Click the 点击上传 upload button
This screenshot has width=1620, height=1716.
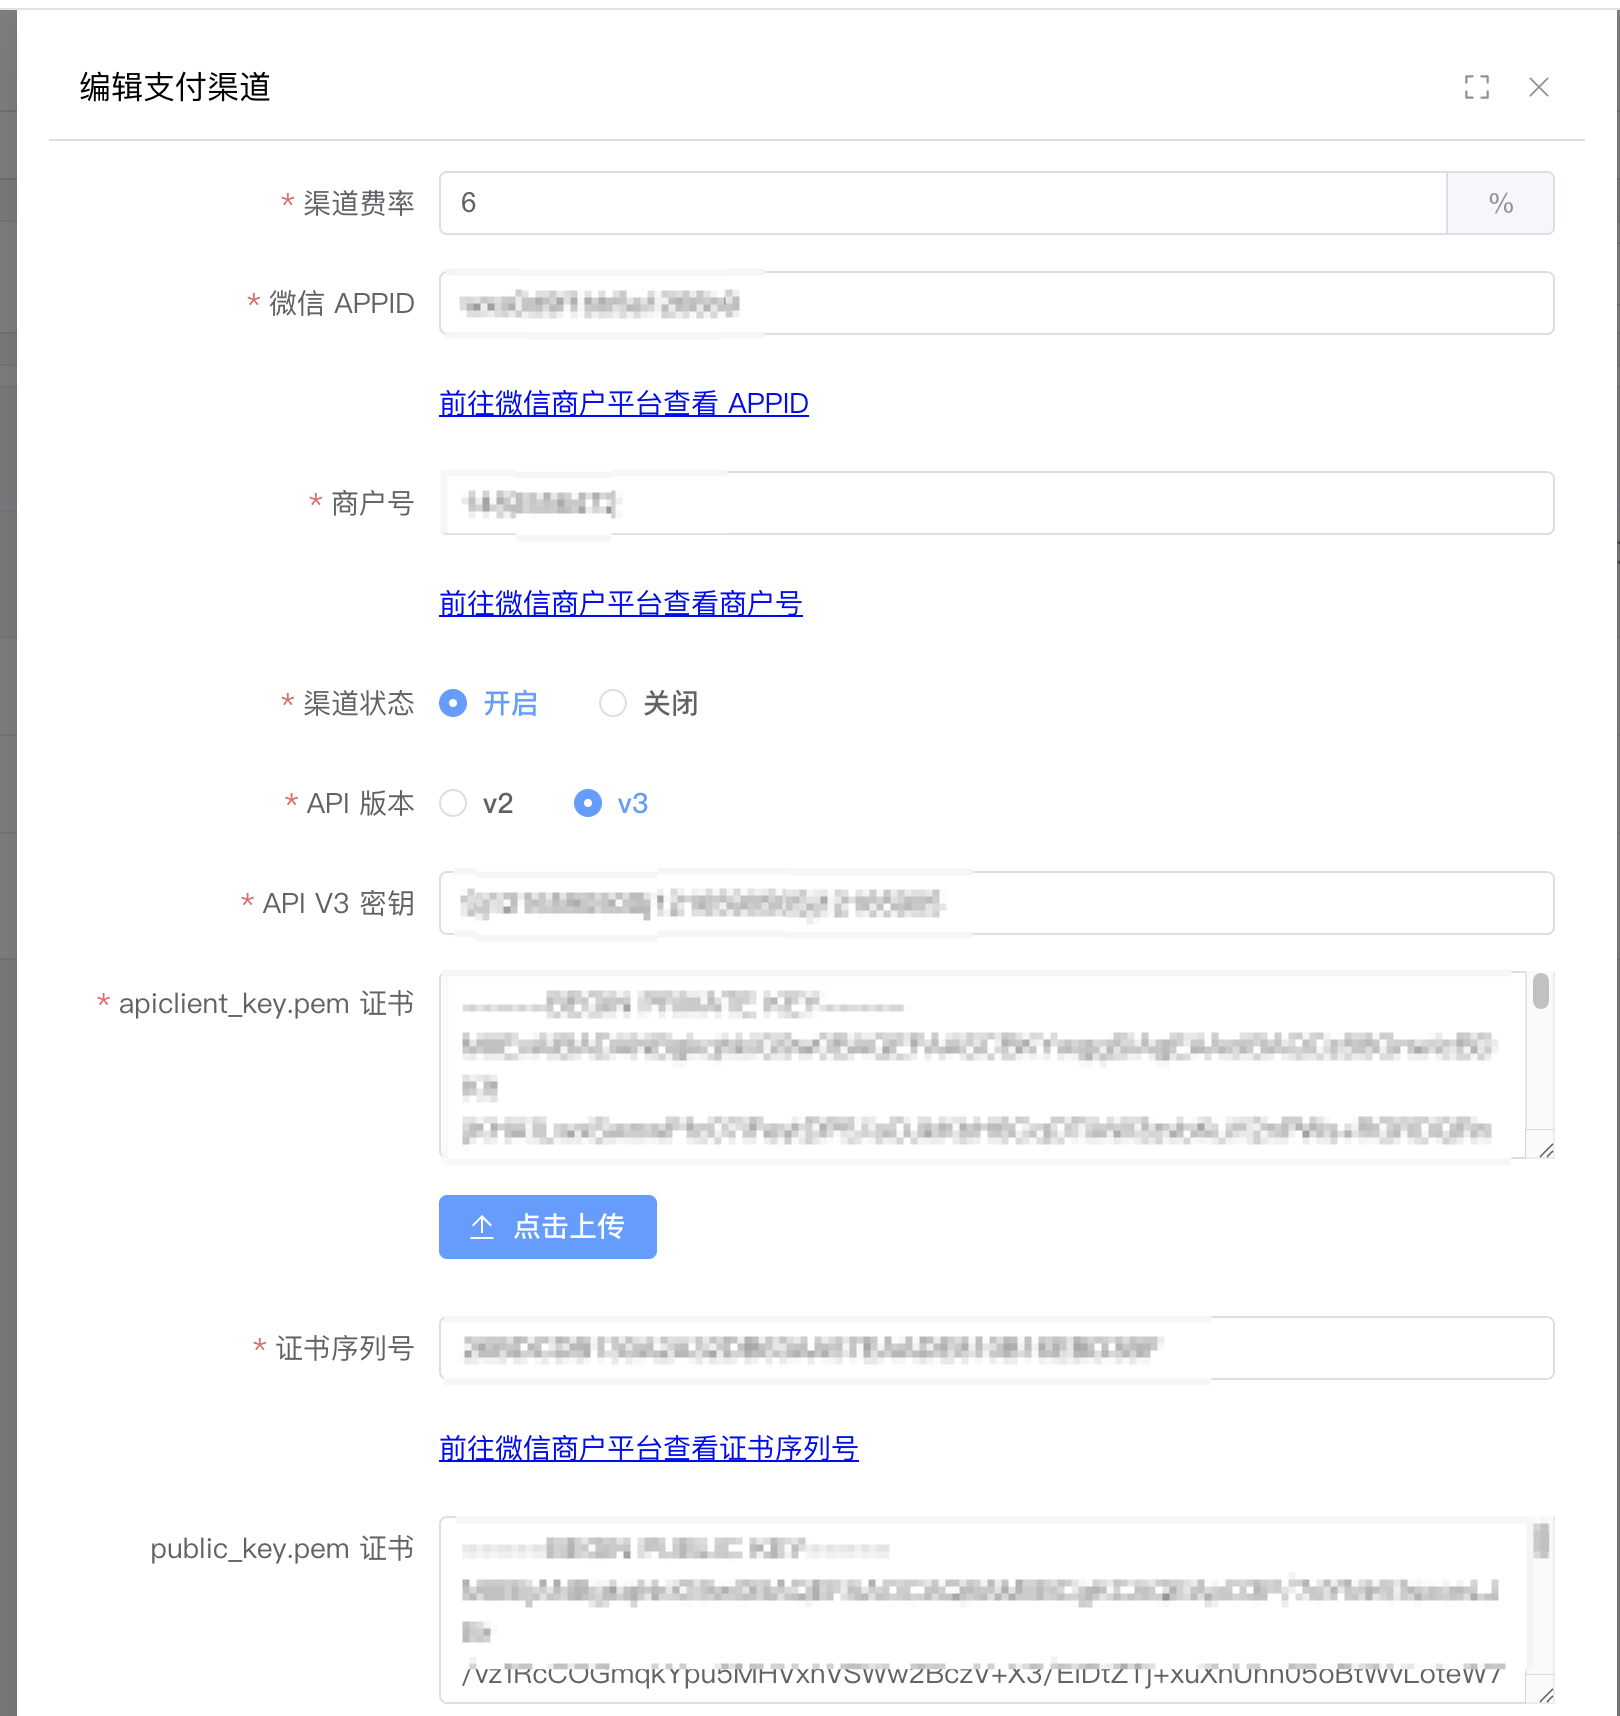[x=547, y=1226]
